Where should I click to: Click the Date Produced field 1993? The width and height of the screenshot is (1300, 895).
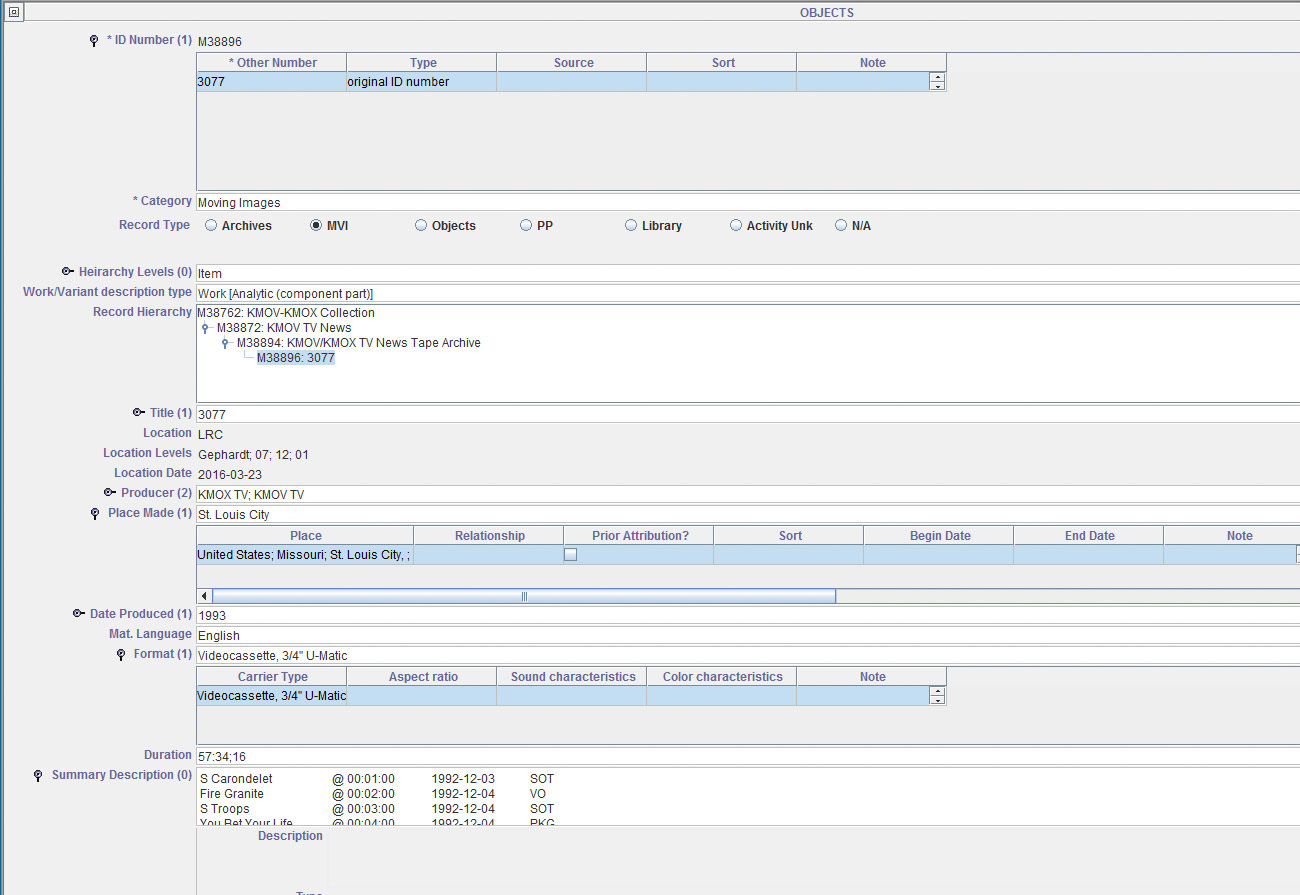point(748,615)
